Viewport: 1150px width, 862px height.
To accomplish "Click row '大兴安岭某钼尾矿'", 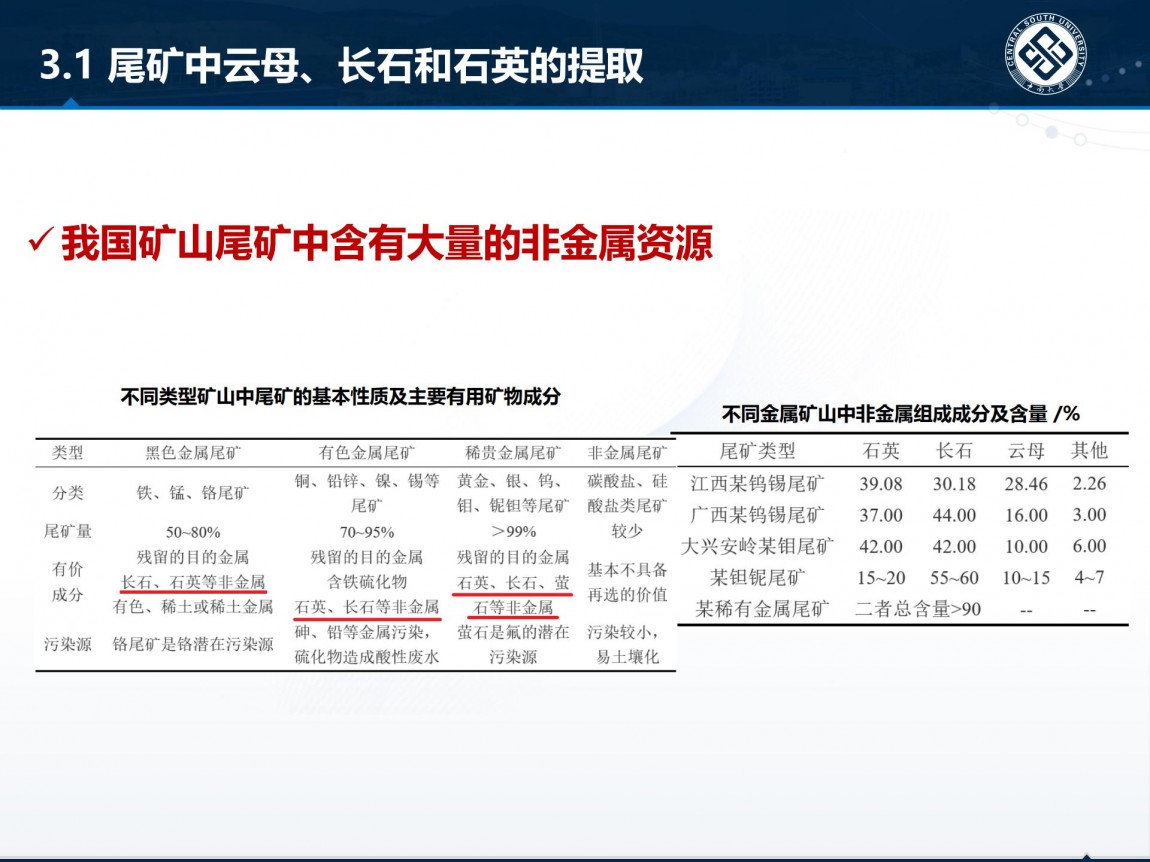I will tap(757, 547).
